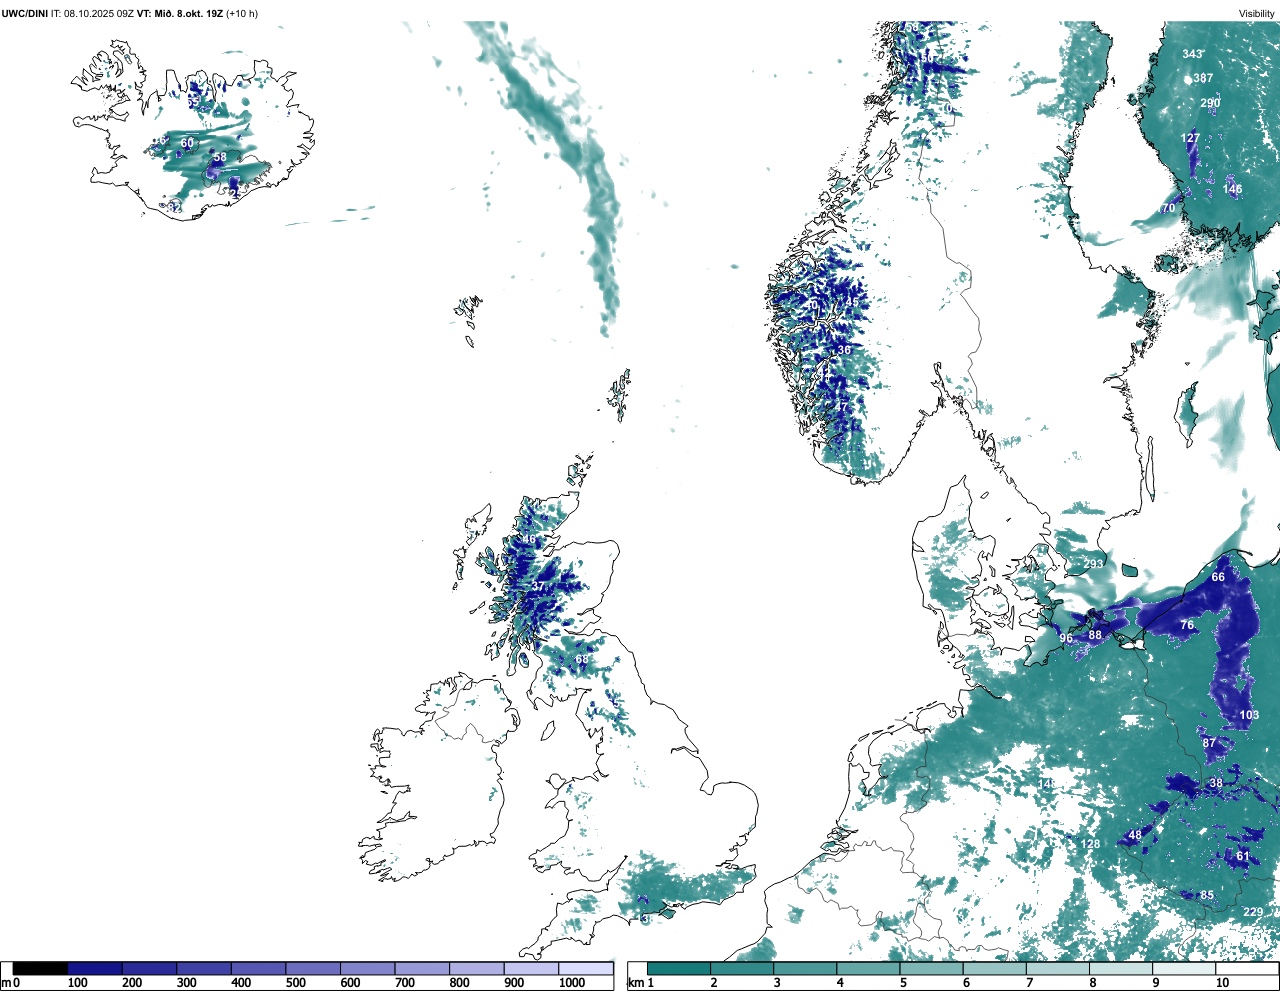The height and width of the screenshot is (991, 1280).
Task: Click the 'Visibility' title at top right
Action: pyautogui.click(x=1257, y=13)
